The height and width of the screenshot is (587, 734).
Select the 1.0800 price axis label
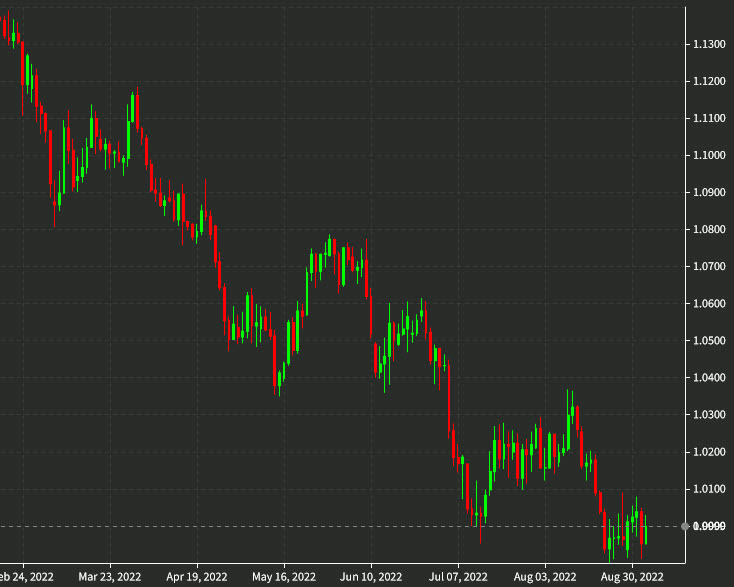709,230
